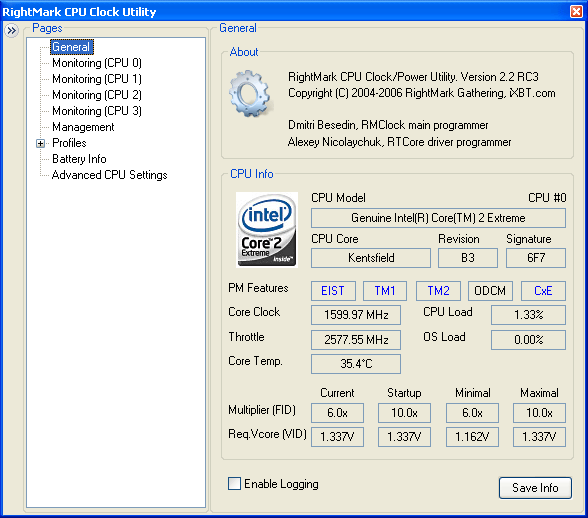Click 'Dmitri Besedin, RMClock main programmer' text
This screenshot has width=588, height=518.
click(x=388, y=125)
